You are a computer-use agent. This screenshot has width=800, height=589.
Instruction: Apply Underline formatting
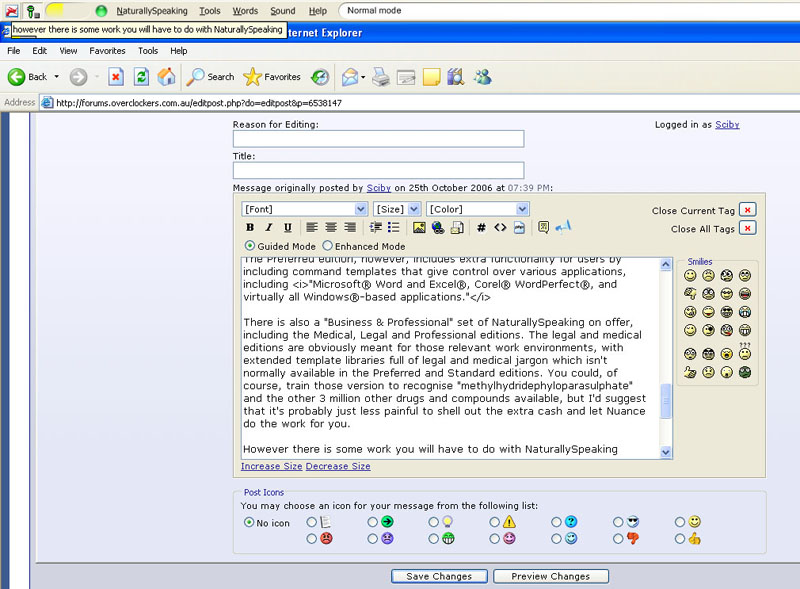tap(288, 228)
